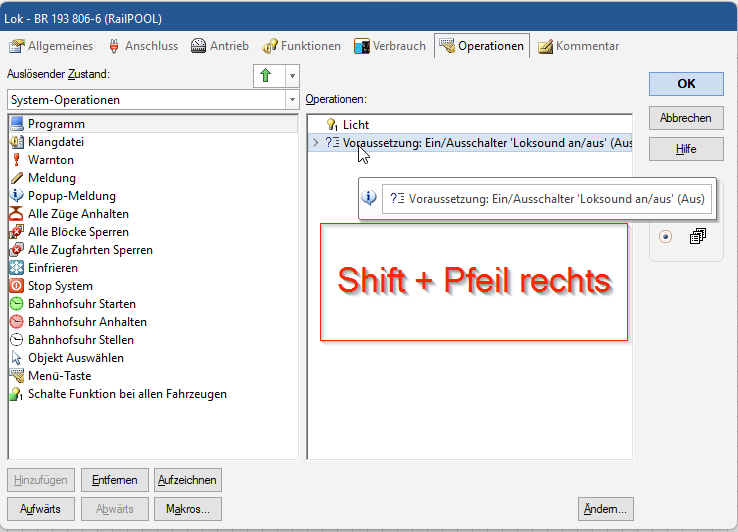Select Schalte Funktion bei allen Fahrzeugen entry

(127, 394)
